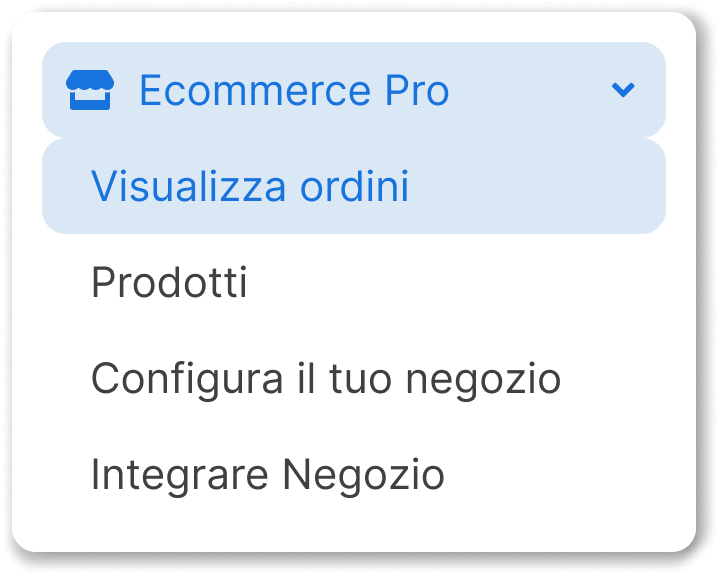This screenshot has height=576, width=720.
Task: Go to Configura il tuo negozio
Action: [354, 378]
